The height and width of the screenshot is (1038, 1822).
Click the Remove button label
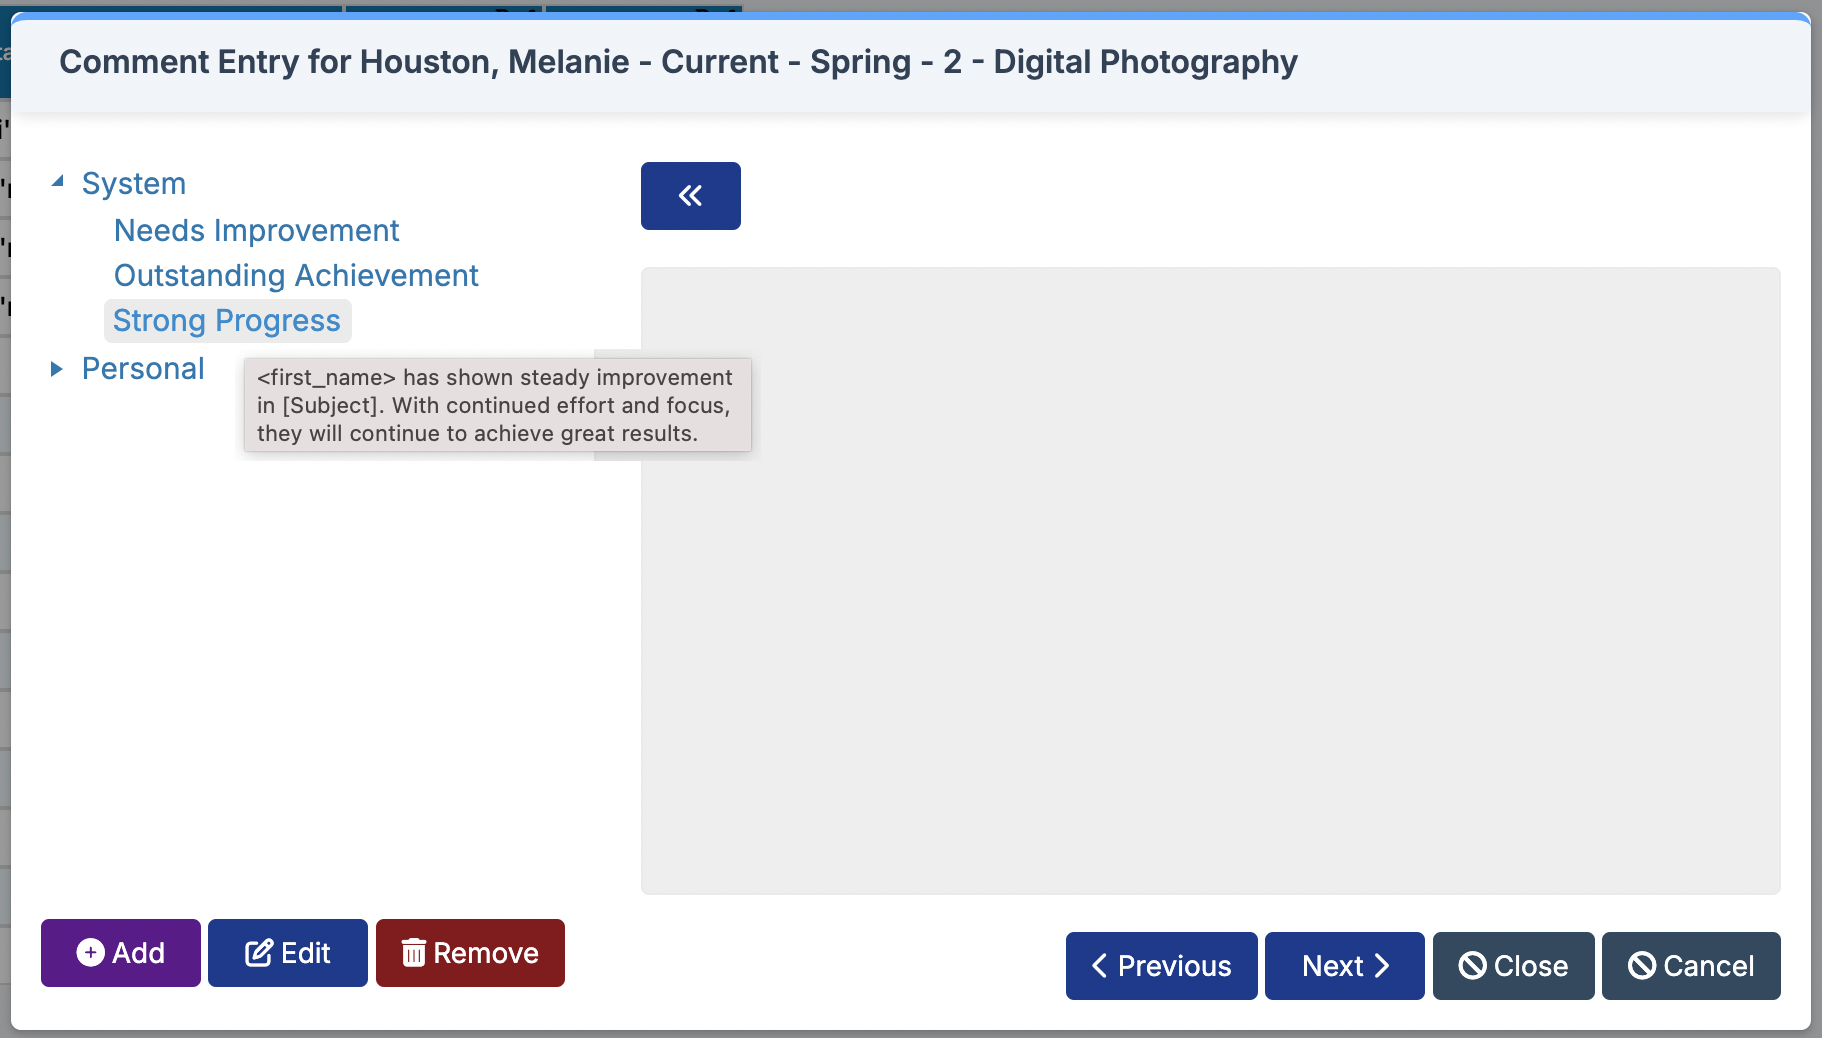(x=486, y=953)
